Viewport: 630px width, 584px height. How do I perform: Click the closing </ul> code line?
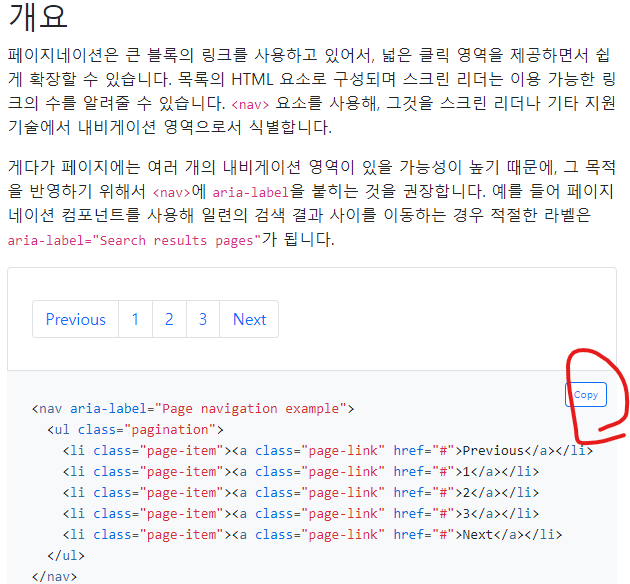pos(66,555)
